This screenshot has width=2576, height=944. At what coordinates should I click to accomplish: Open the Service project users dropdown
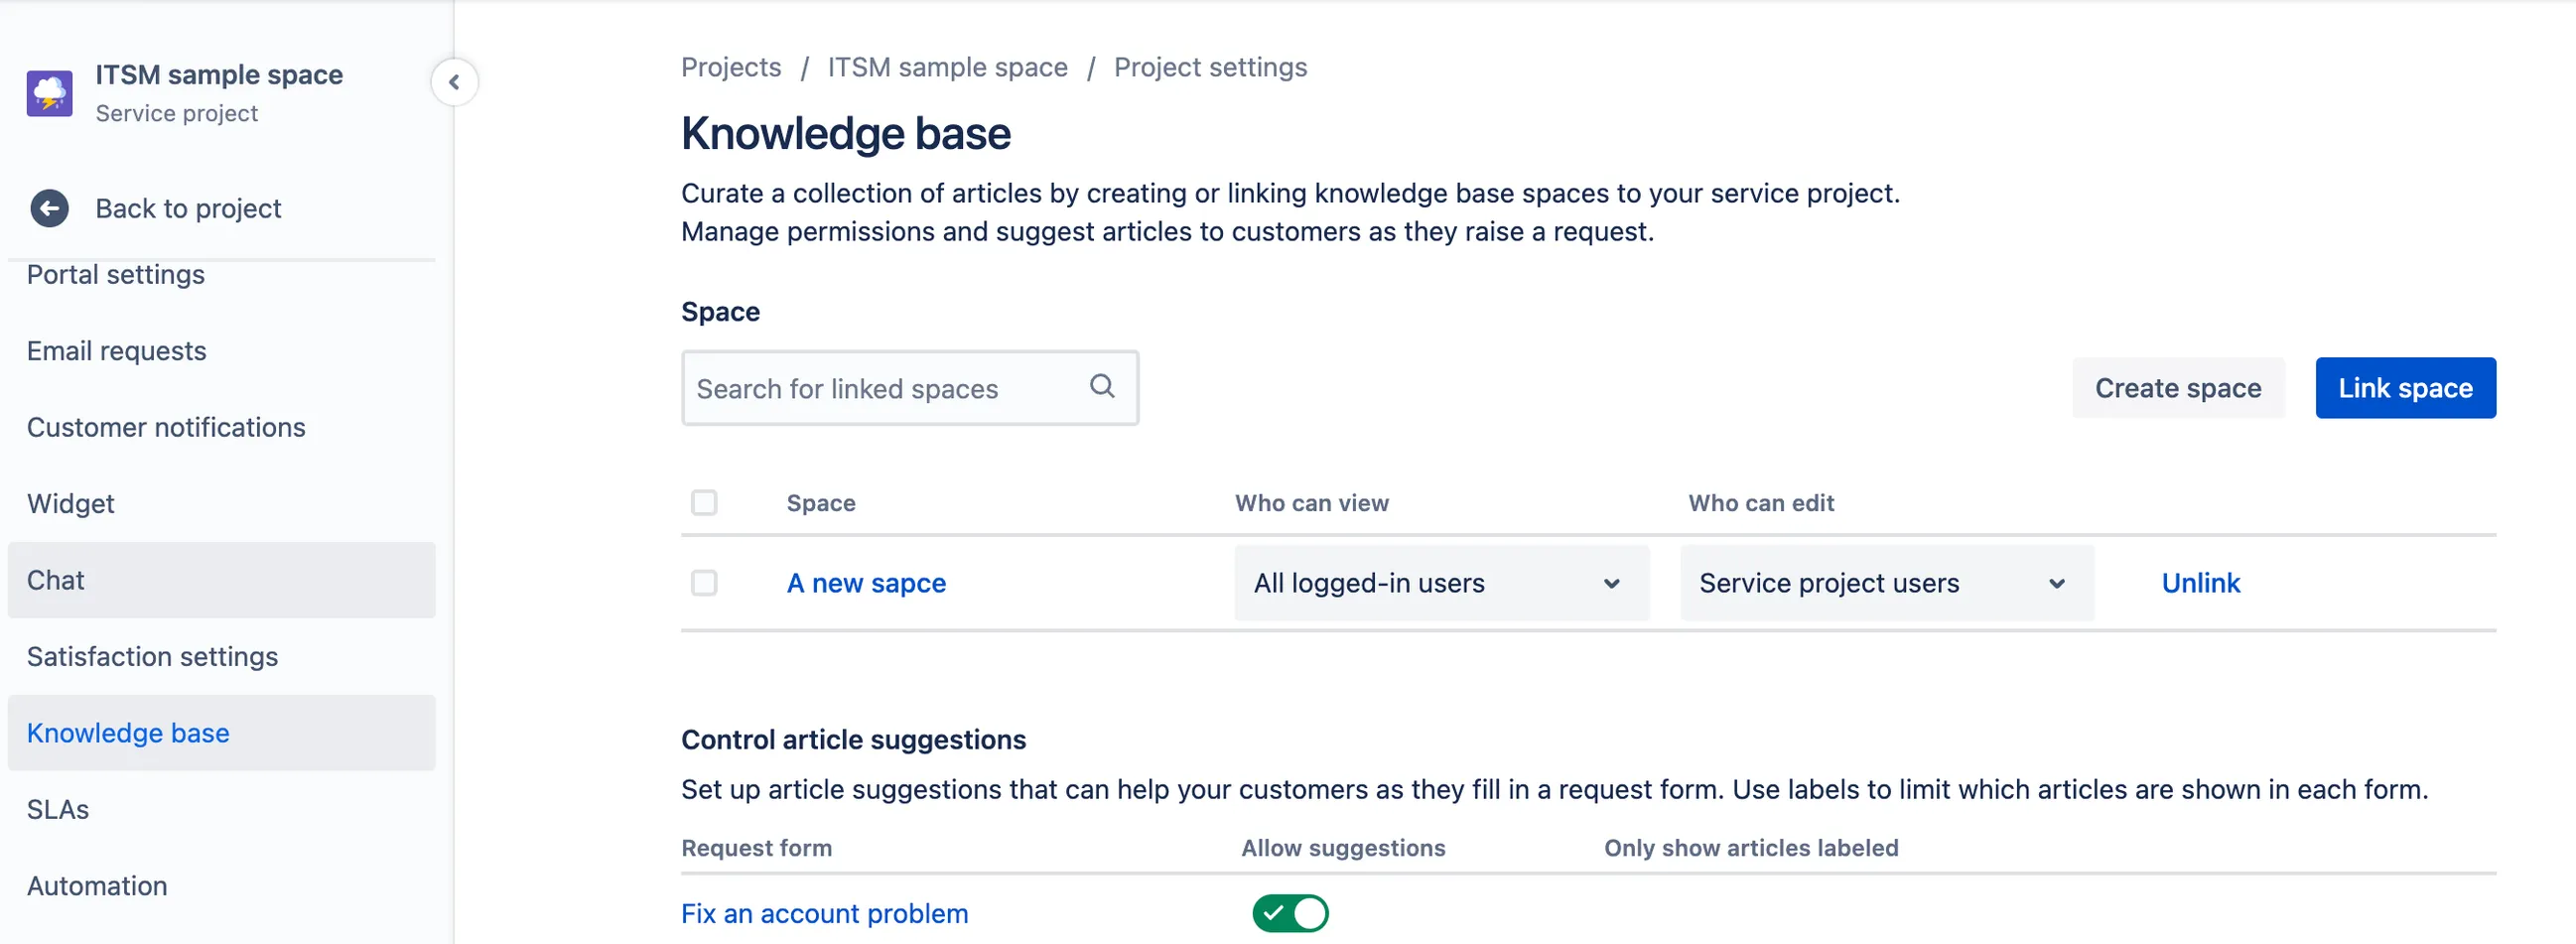[x=1886, y=583]
